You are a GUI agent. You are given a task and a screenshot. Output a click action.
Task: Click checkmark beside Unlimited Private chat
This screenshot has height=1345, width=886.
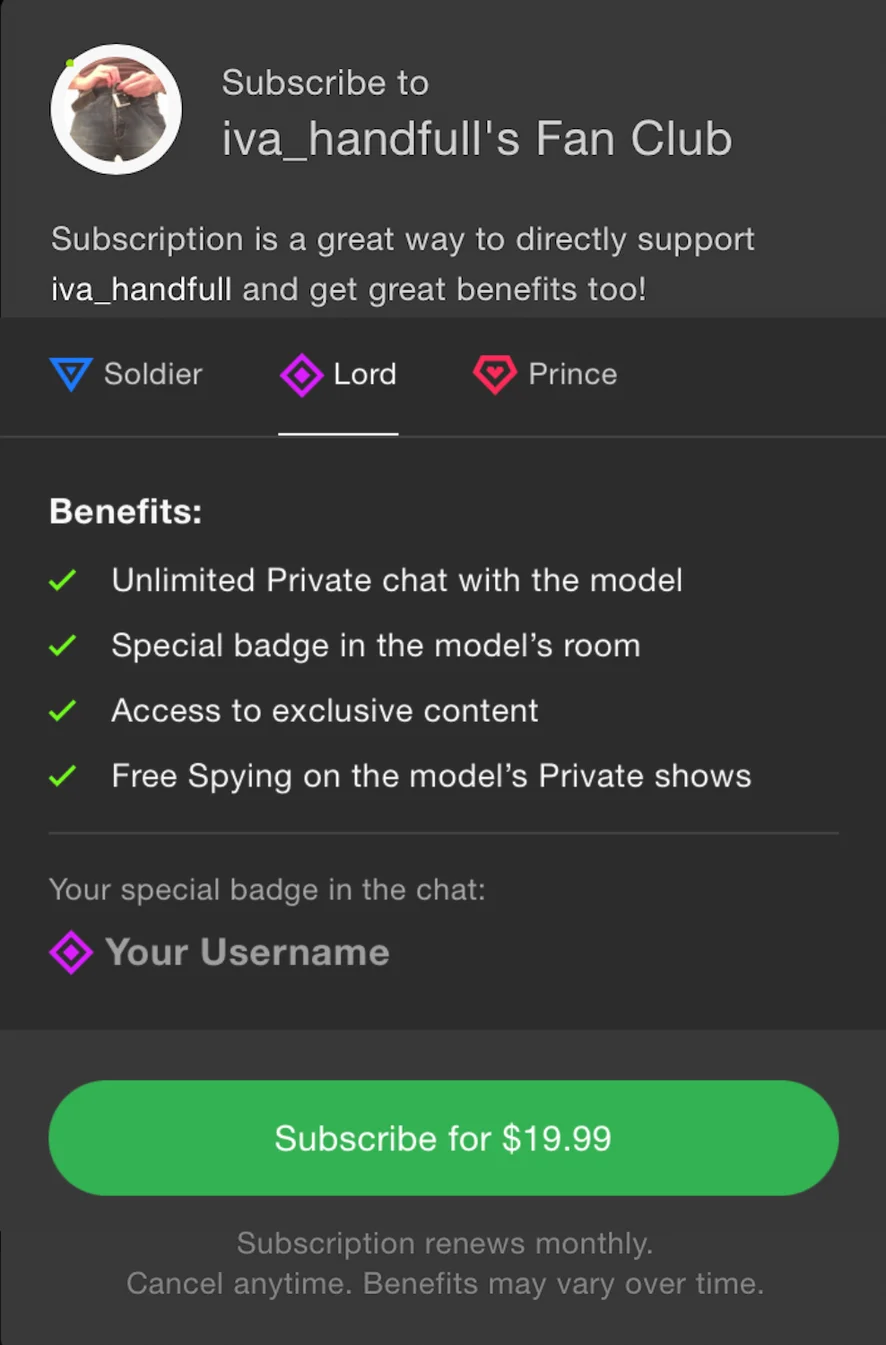point(63,580)
